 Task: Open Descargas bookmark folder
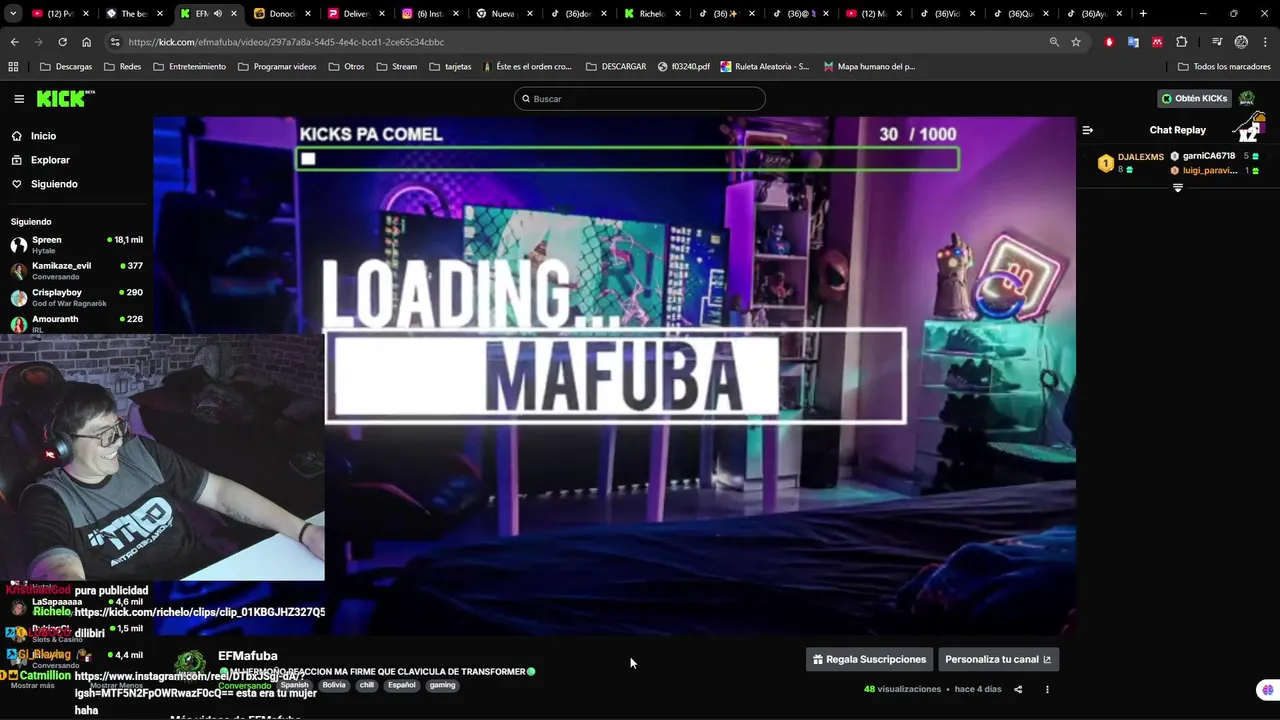pyautogui.click(x=66, y=67)
